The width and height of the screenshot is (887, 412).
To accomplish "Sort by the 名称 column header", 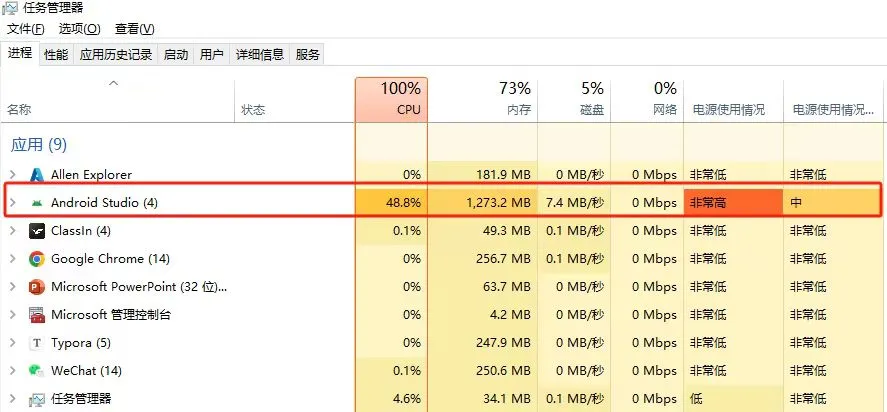I will pos(117,100).
